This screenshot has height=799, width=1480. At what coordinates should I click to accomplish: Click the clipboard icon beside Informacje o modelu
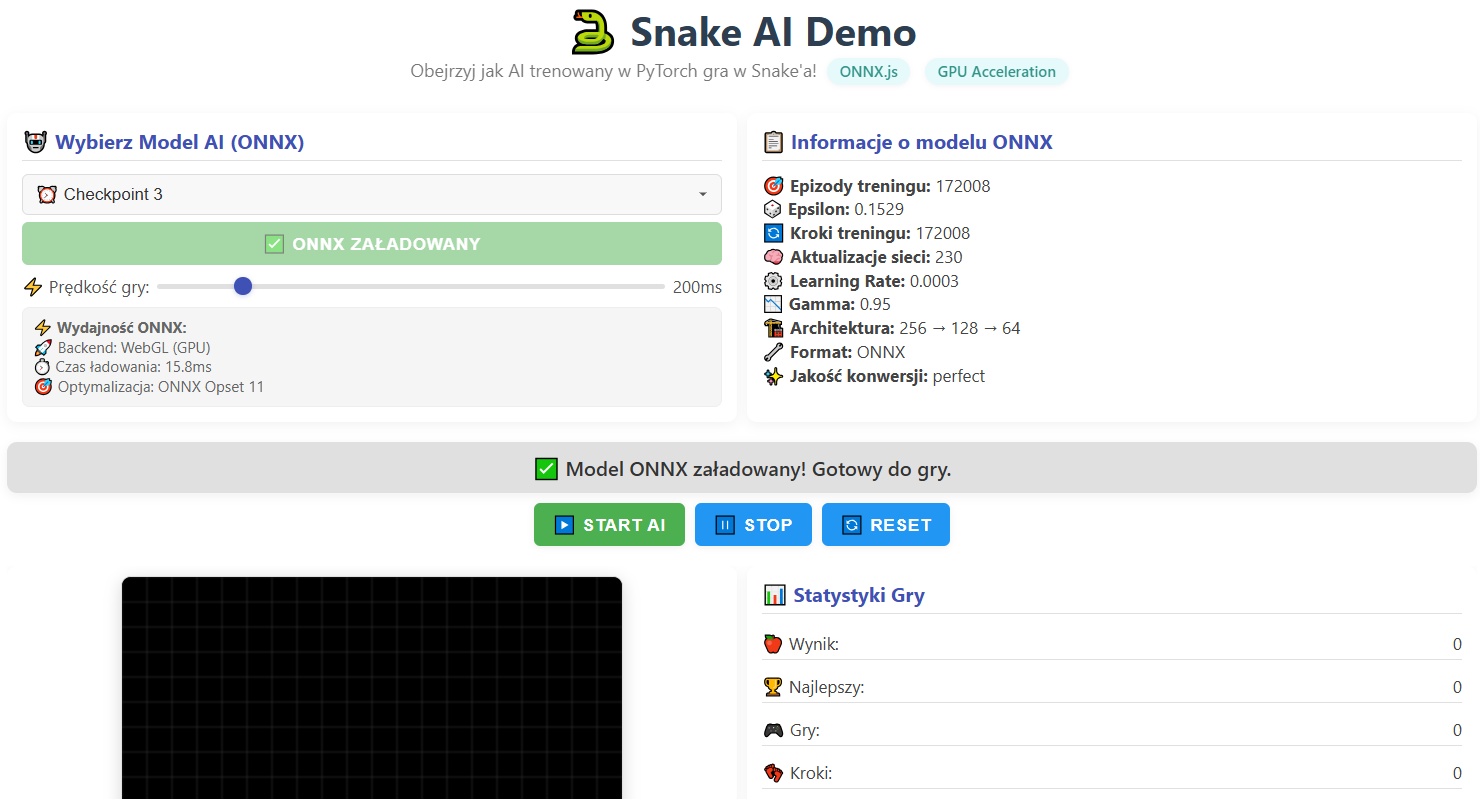[772, 142]
